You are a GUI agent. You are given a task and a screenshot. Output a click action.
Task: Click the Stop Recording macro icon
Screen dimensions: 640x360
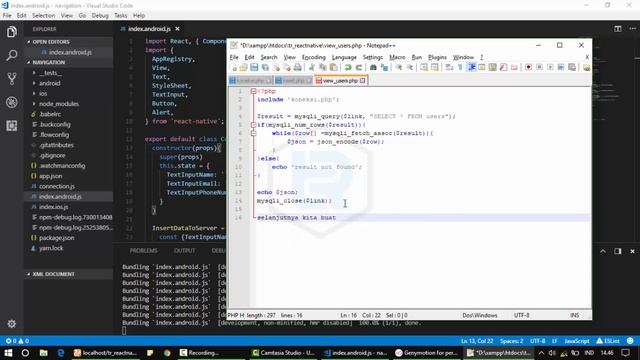pyautogui.click(x=539, y=67)
